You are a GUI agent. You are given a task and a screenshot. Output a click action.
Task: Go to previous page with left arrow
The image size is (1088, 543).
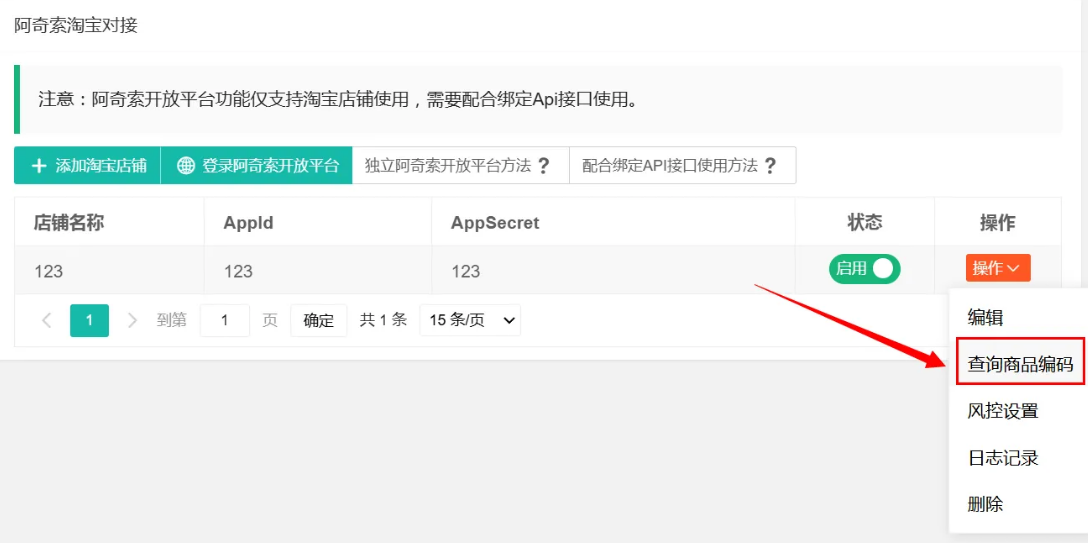(x=46, y=320)
